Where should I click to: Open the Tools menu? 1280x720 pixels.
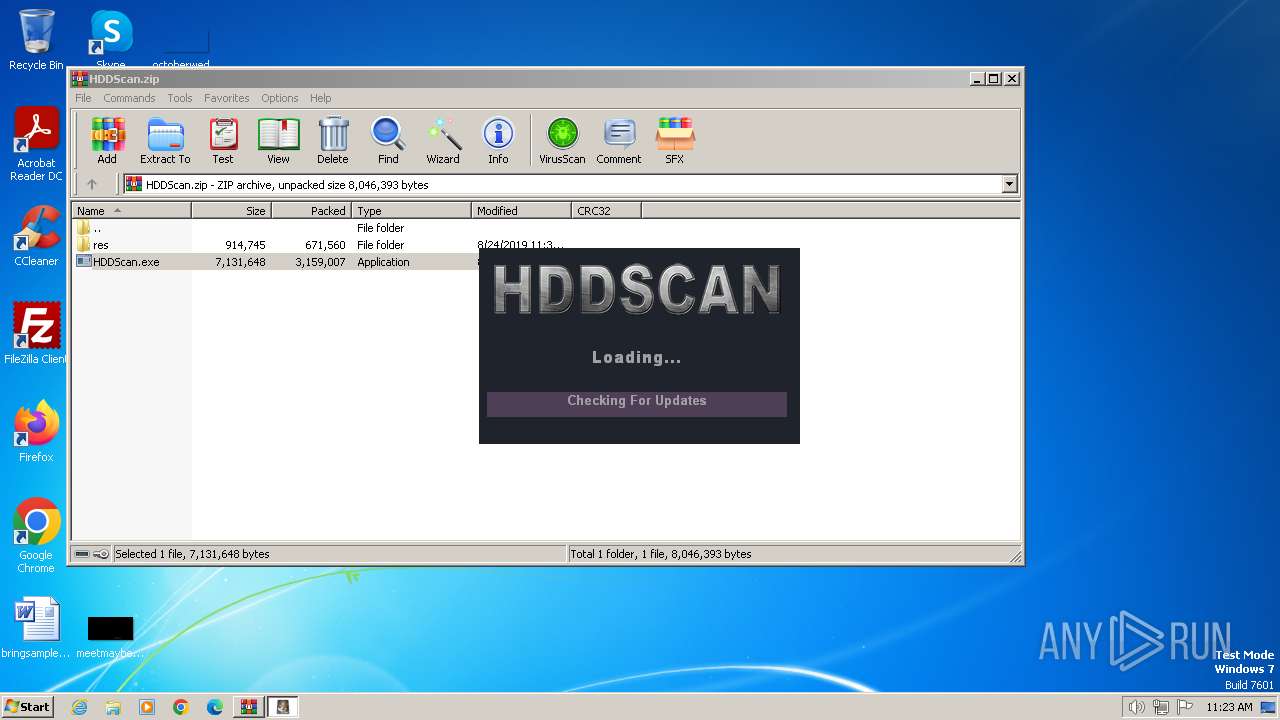pyautogui.click(x=180, y=98)
